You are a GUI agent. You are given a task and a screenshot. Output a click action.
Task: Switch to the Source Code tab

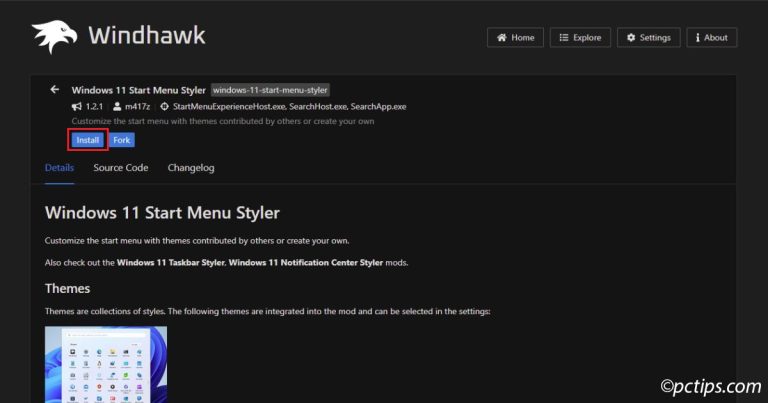[x=121, y=167]
